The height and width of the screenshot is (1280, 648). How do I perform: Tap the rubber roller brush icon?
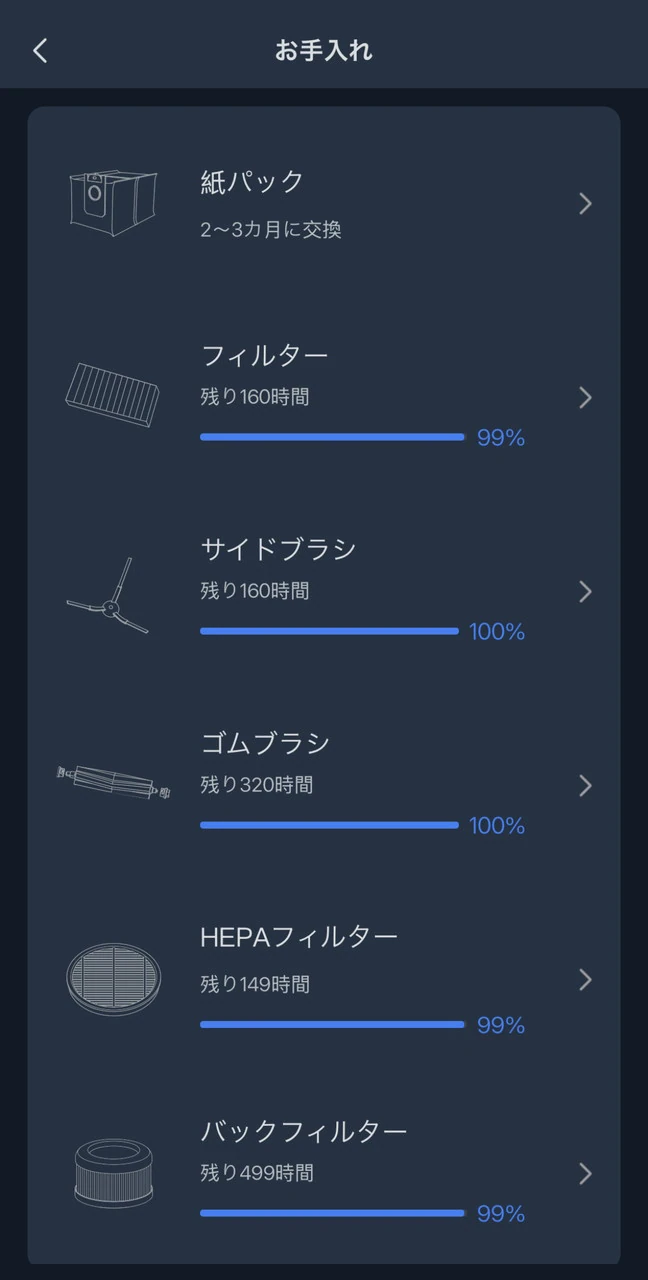(113, 780)
